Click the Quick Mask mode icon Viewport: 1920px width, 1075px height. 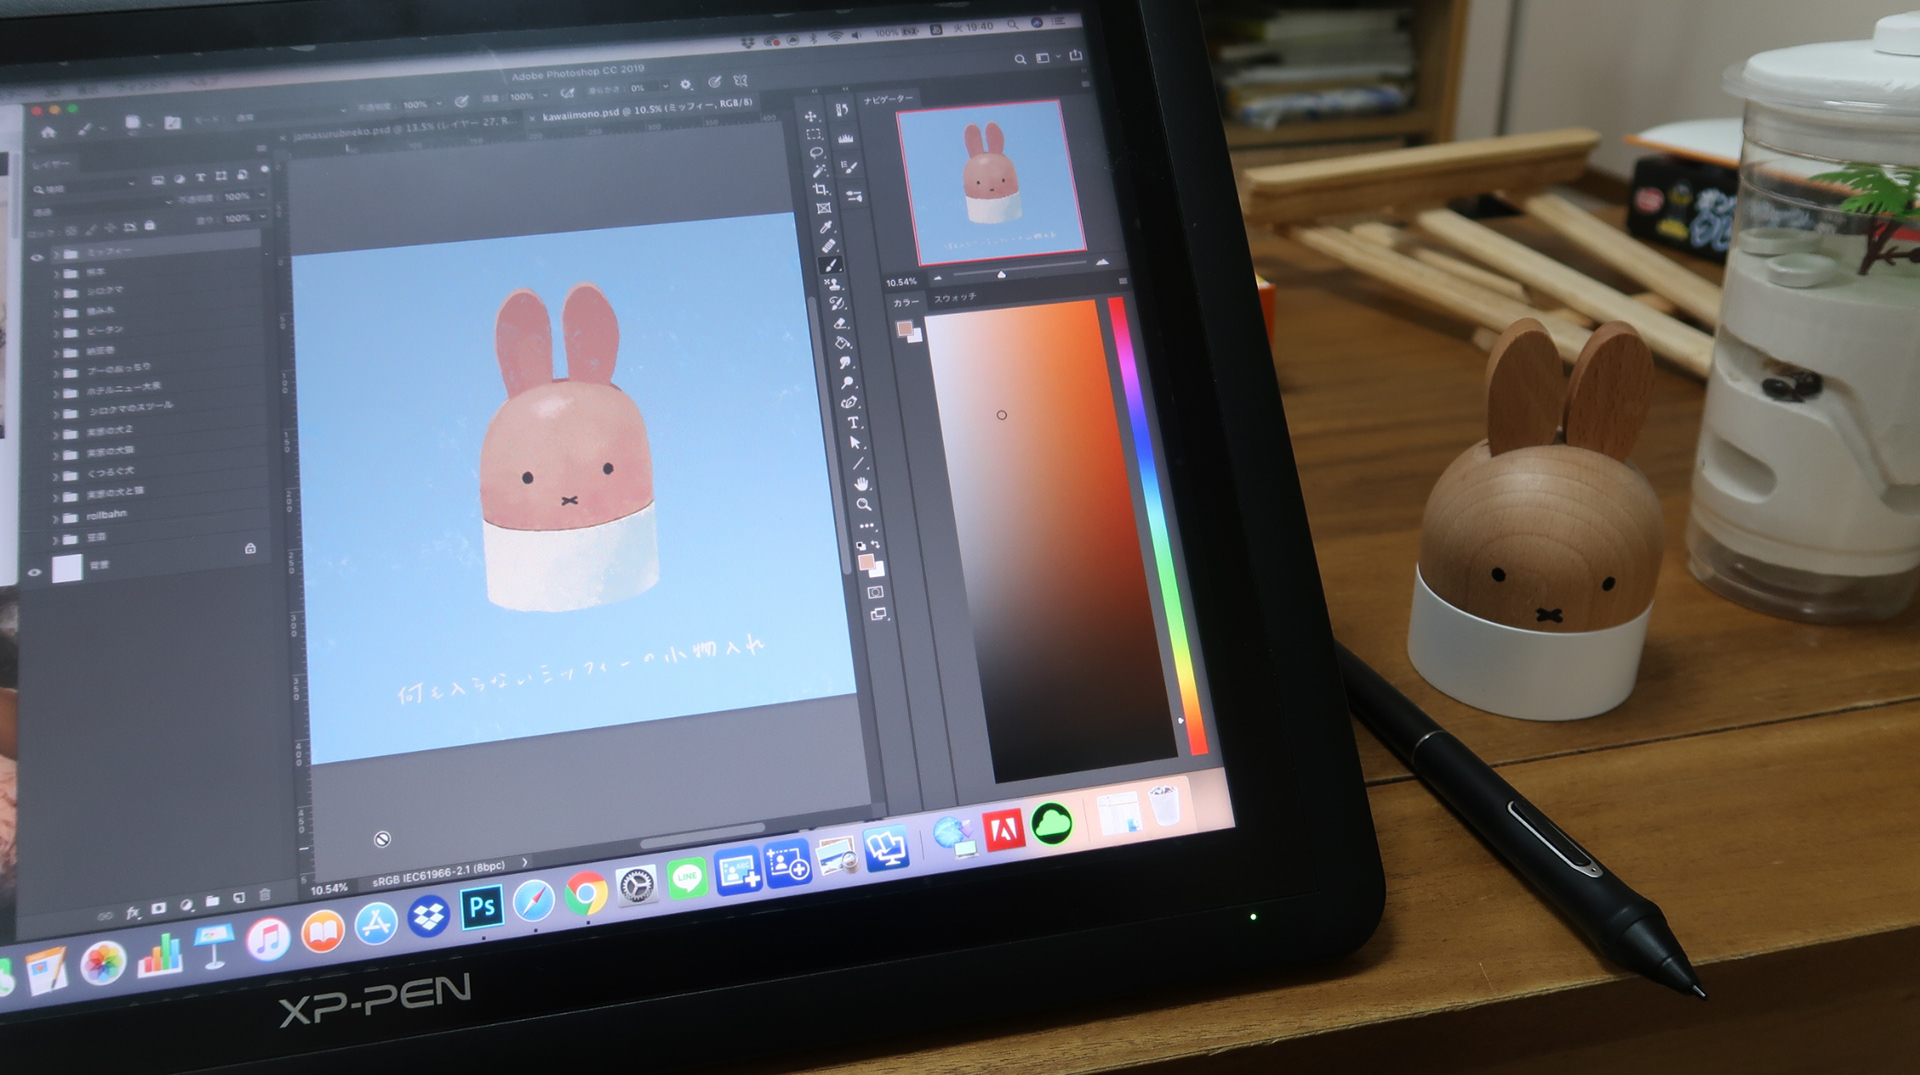tap(875, 593)
